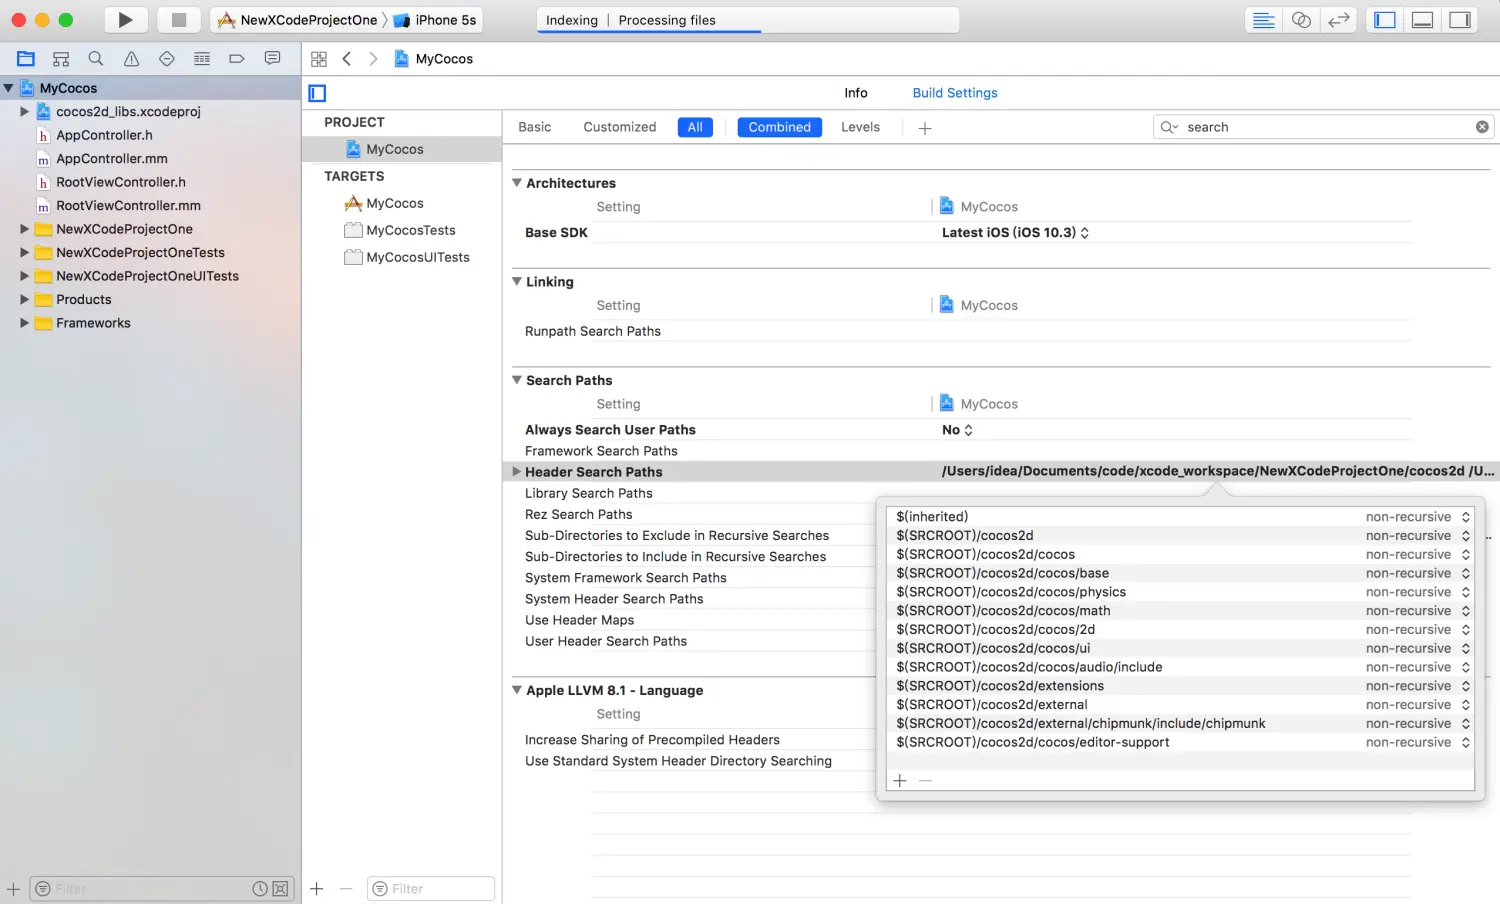Expand the NewXCodeProjectOneTests folder
The image size is (1500, 904).
pyautogui.click(x=25, y=252)
